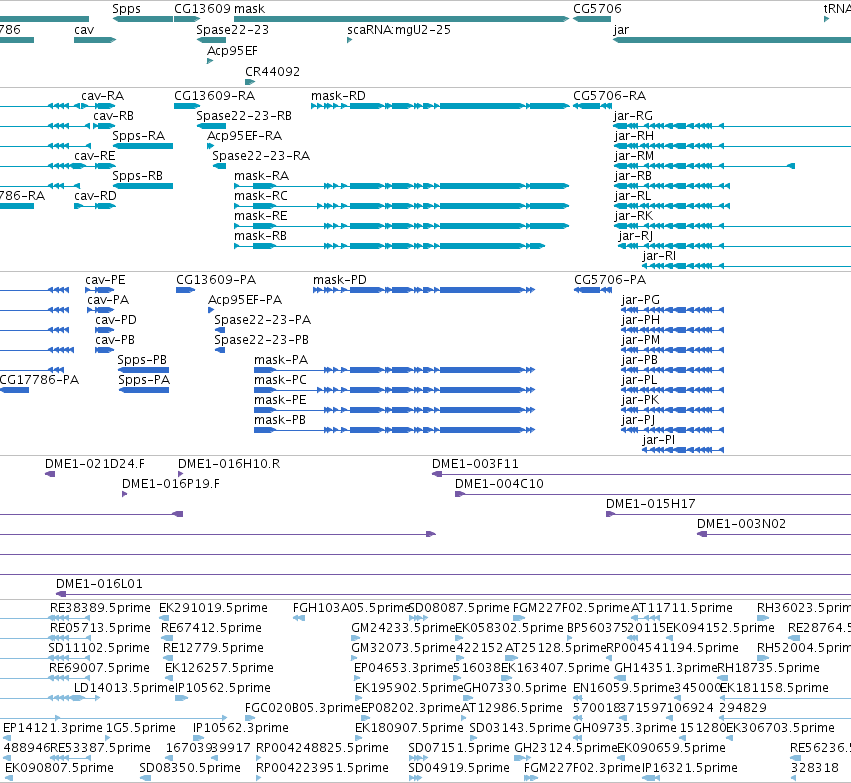851x783 pixels.
Task: Select the CG17786-PA protein feature
Action: (14, 390)
